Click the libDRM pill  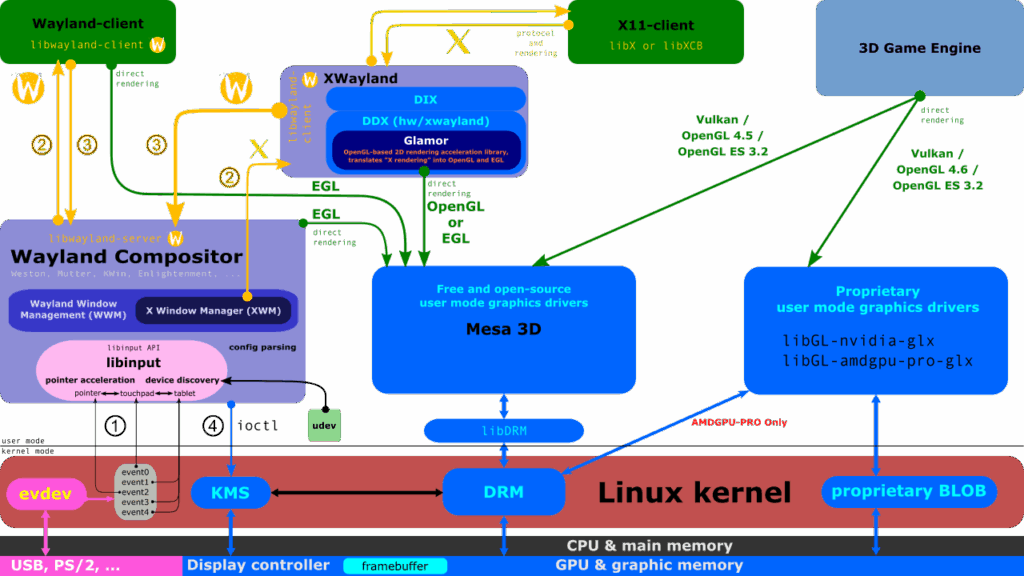pos(504,431)
